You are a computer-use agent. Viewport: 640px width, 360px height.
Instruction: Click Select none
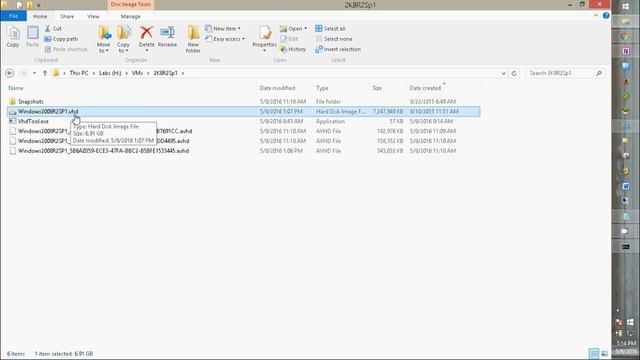333,39
